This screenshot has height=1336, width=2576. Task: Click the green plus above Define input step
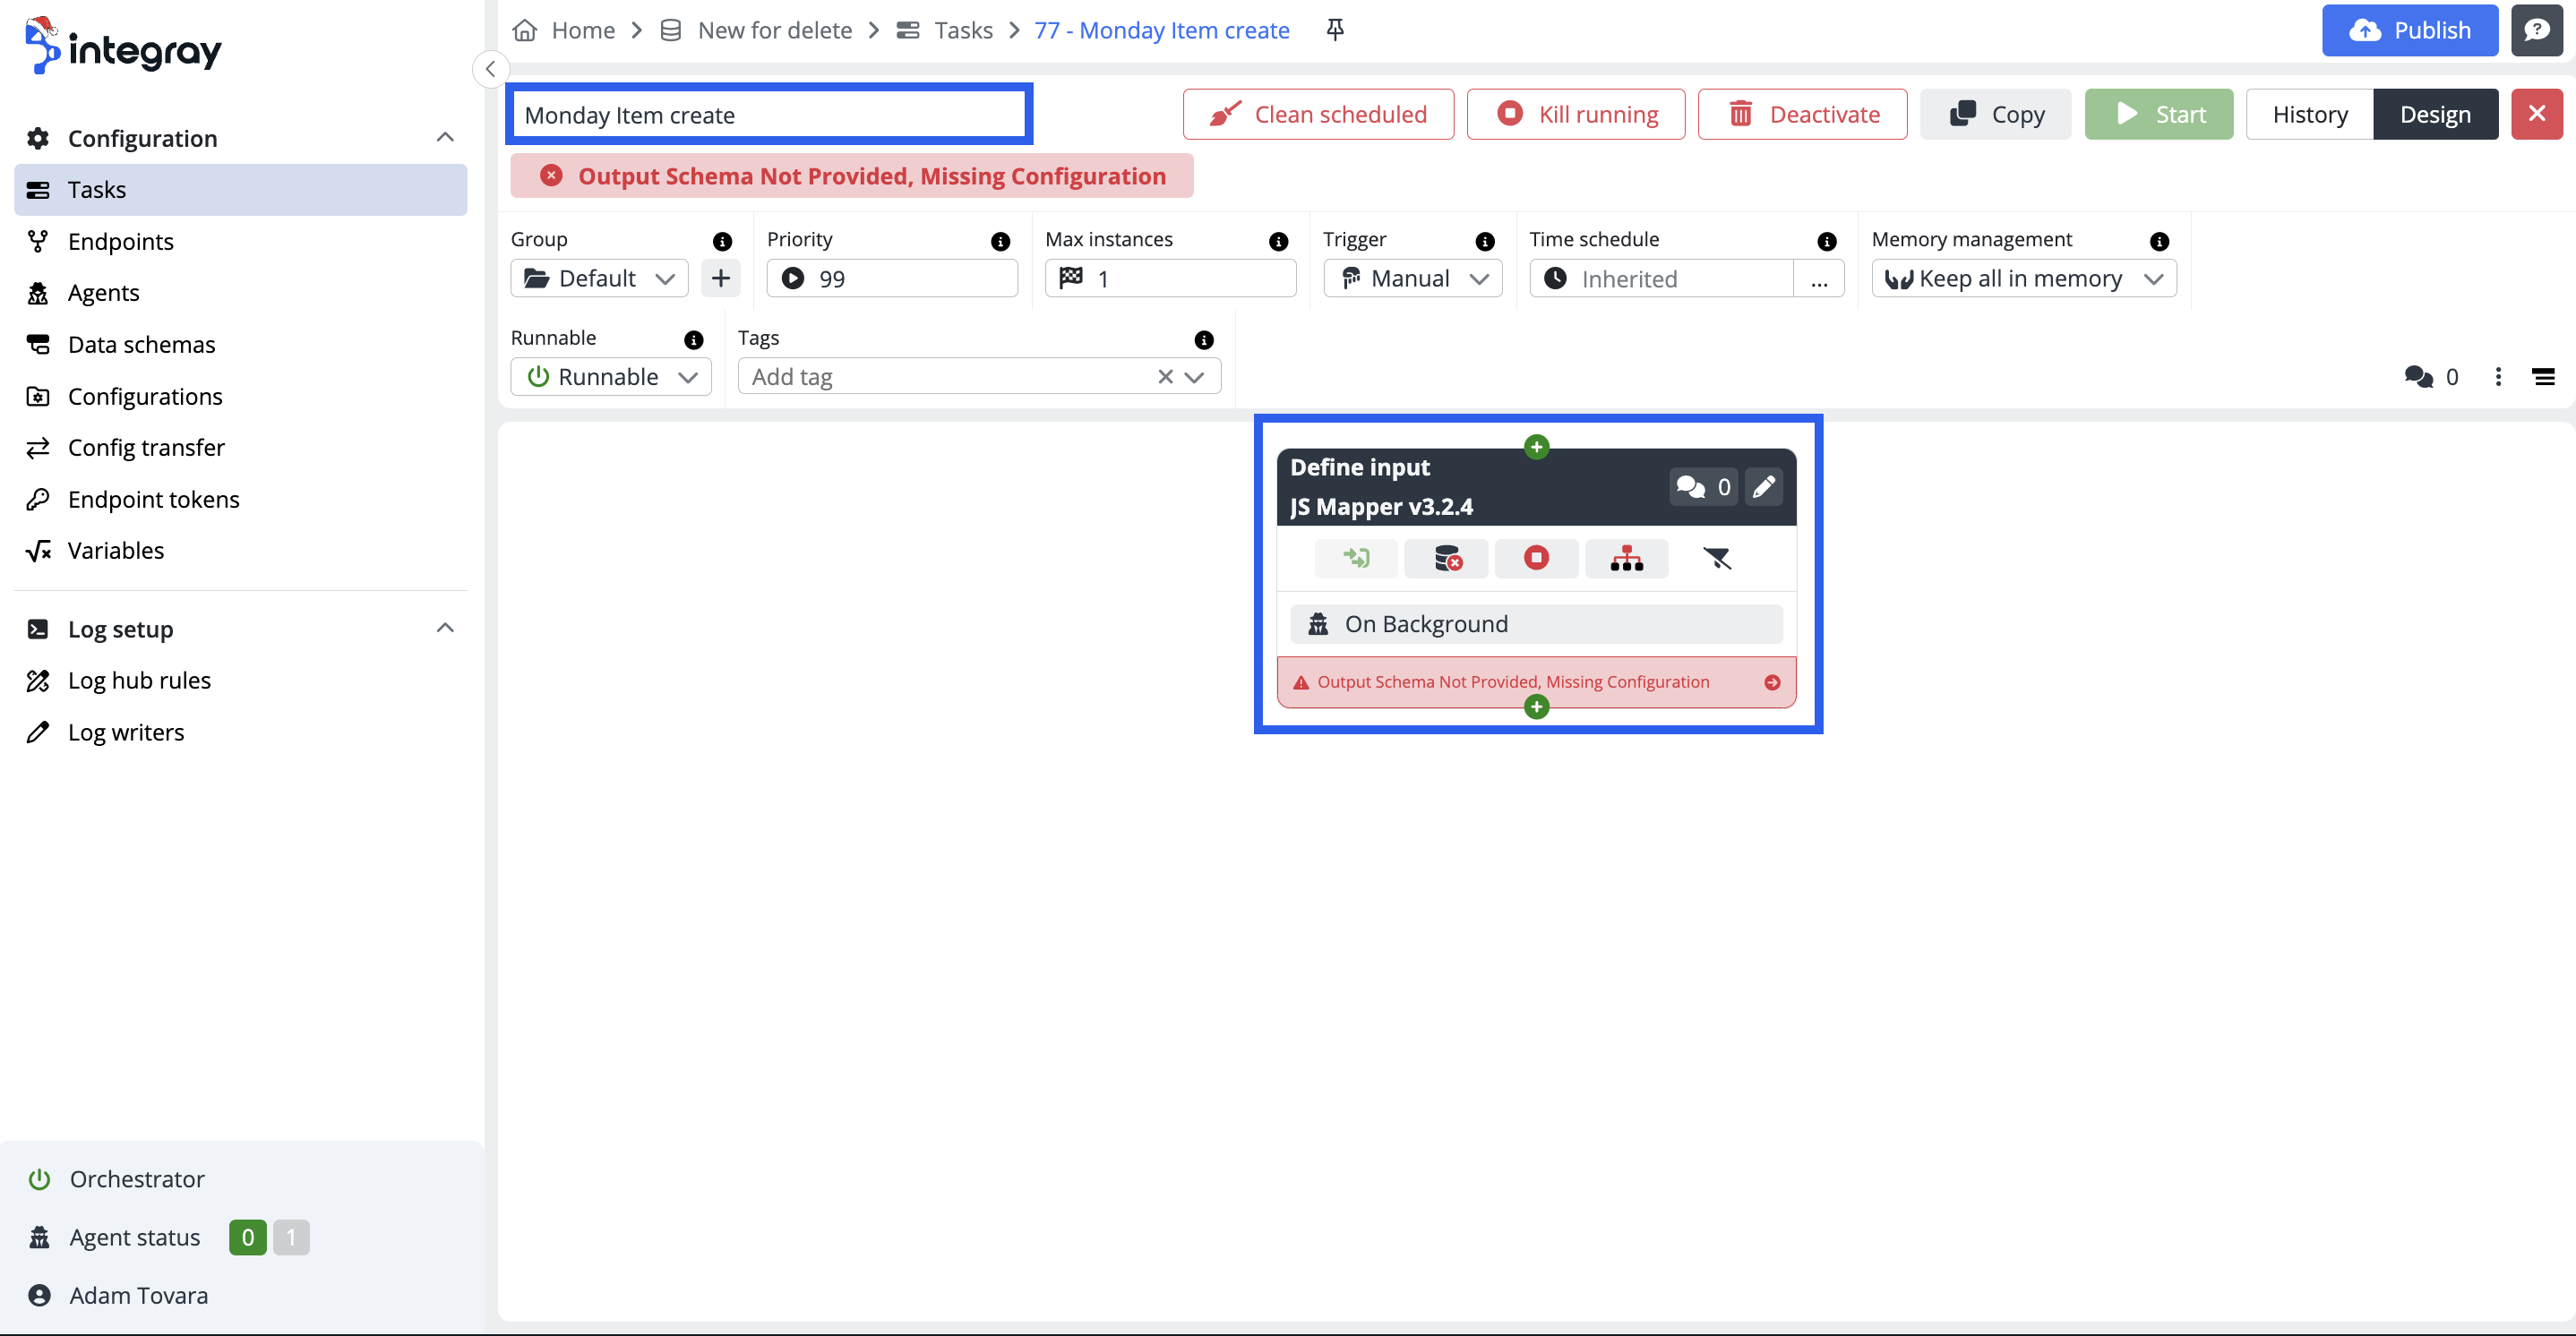(1537, 446)
